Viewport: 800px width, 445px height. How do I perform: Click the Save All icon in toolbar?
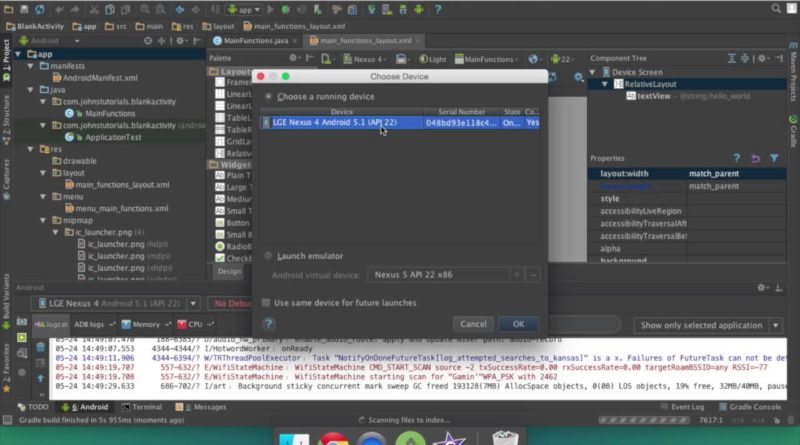coord(24,9)
